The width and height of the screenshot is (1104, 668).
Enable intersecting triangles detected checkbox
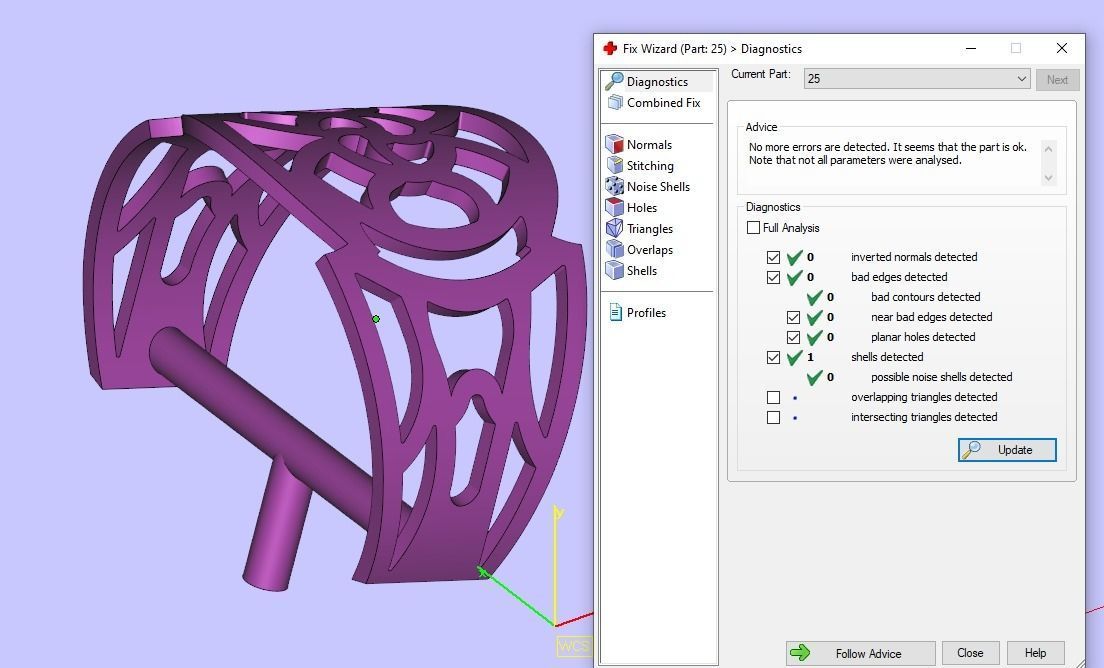pyautogui.click(x=773, y=417)
